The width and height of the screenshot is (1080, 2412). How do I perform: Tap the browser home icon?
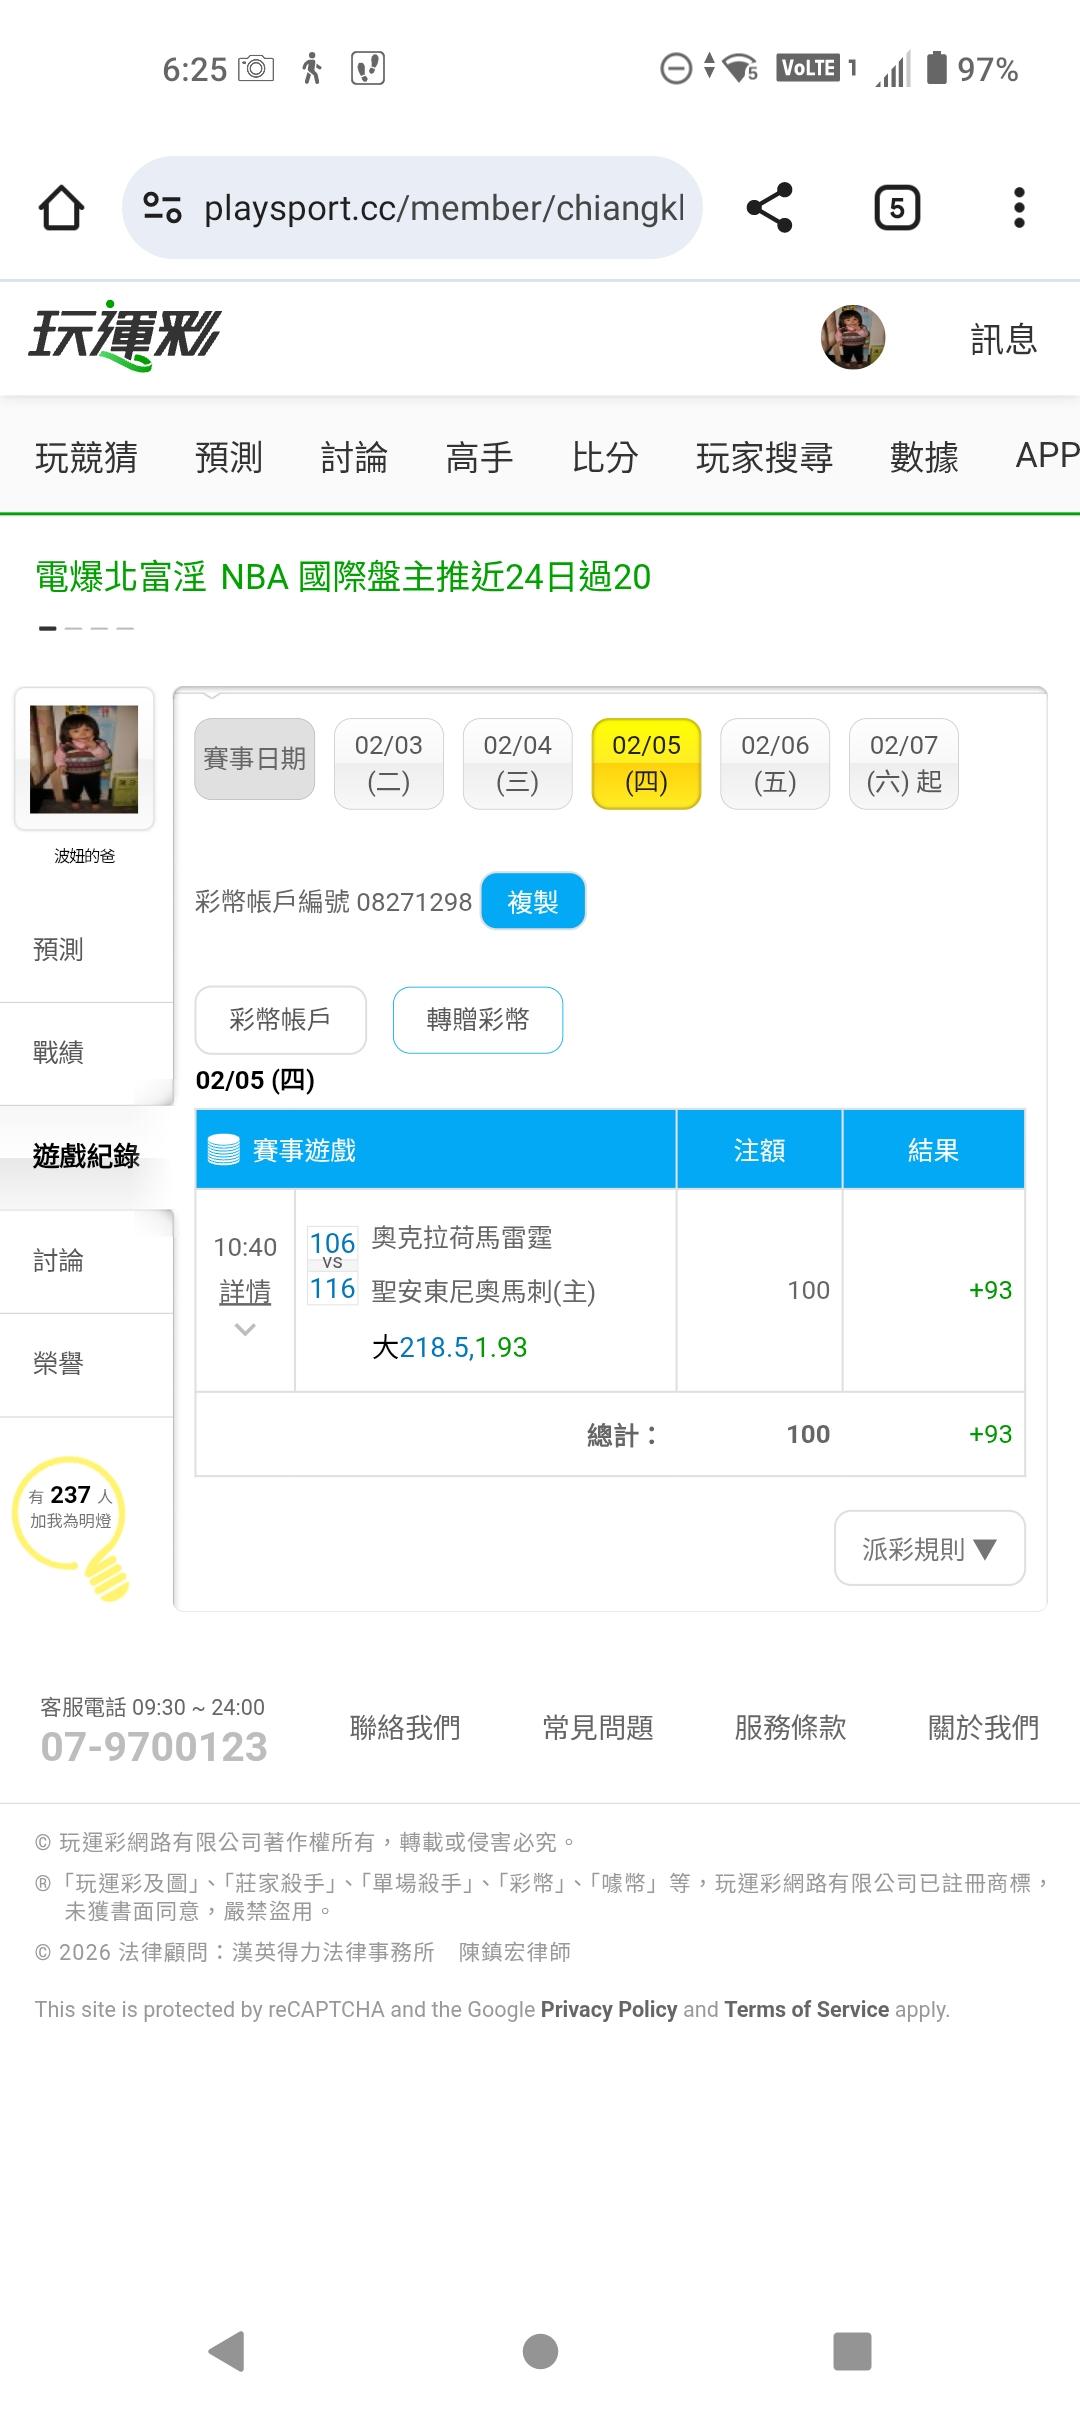point(61,208)
